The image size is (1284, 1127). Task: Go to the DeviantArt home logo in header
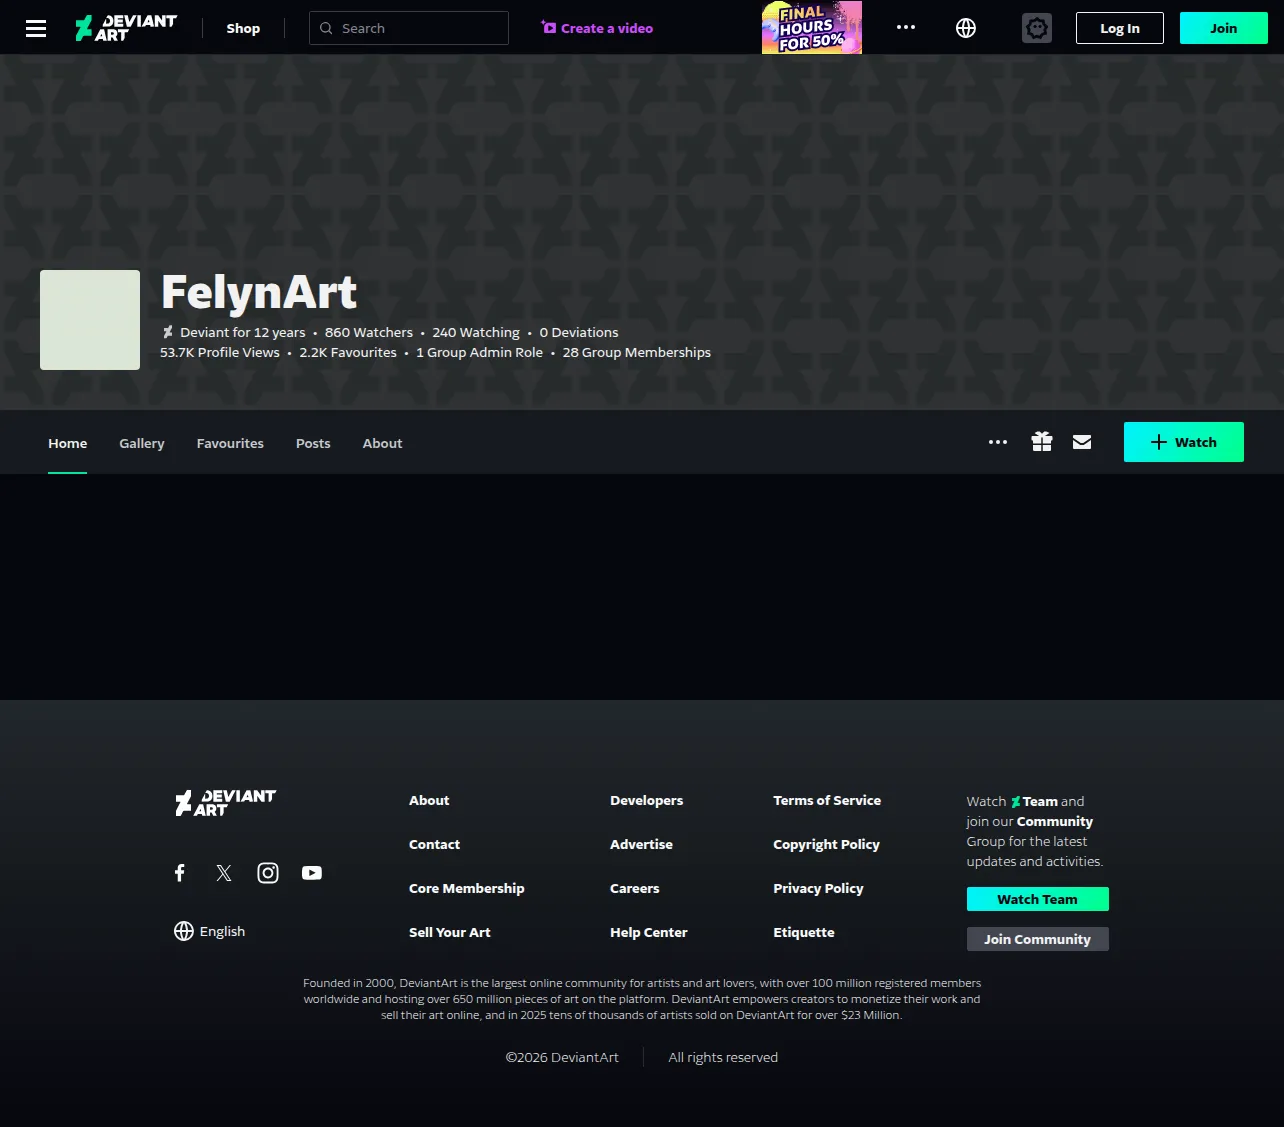(126, 28)
